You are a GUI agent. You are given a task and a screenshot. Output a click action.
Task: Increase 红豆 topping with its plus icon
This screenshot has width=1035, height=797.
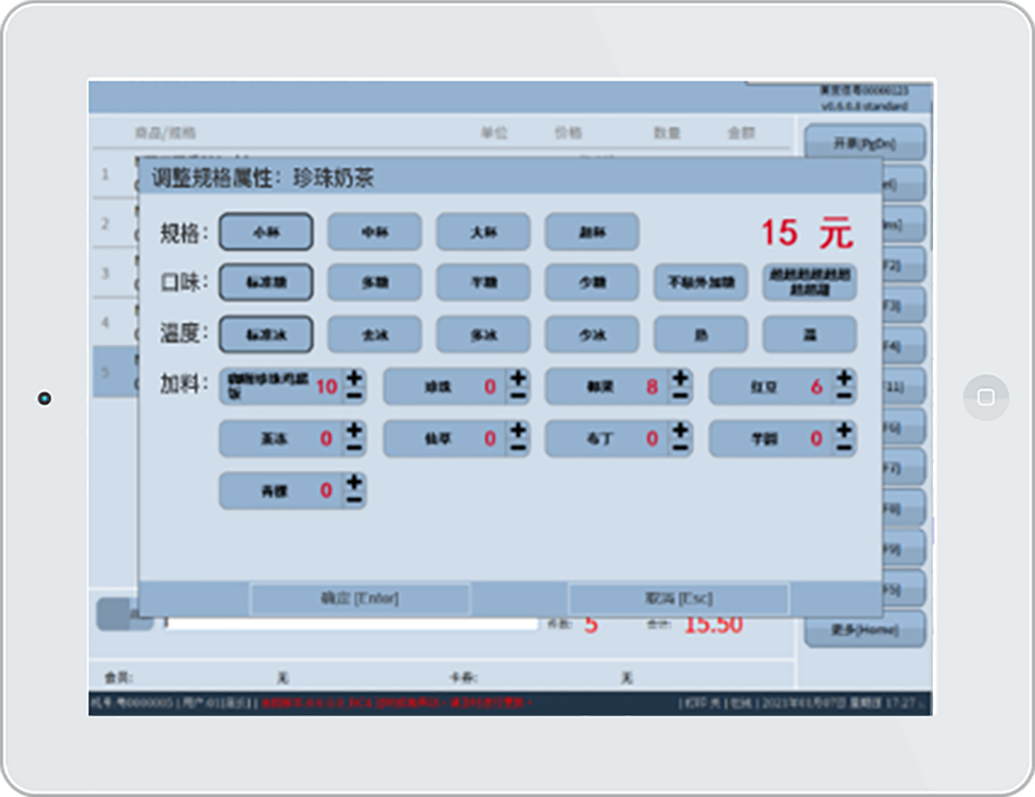(844, 378)
